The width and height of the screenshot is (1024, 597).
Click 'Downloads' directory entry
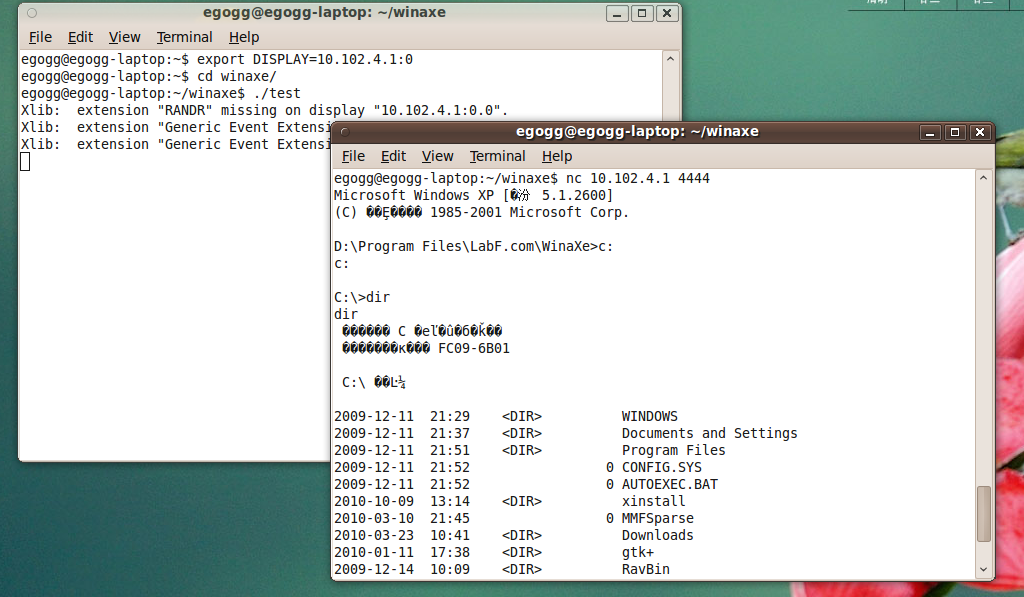point(658,535)
